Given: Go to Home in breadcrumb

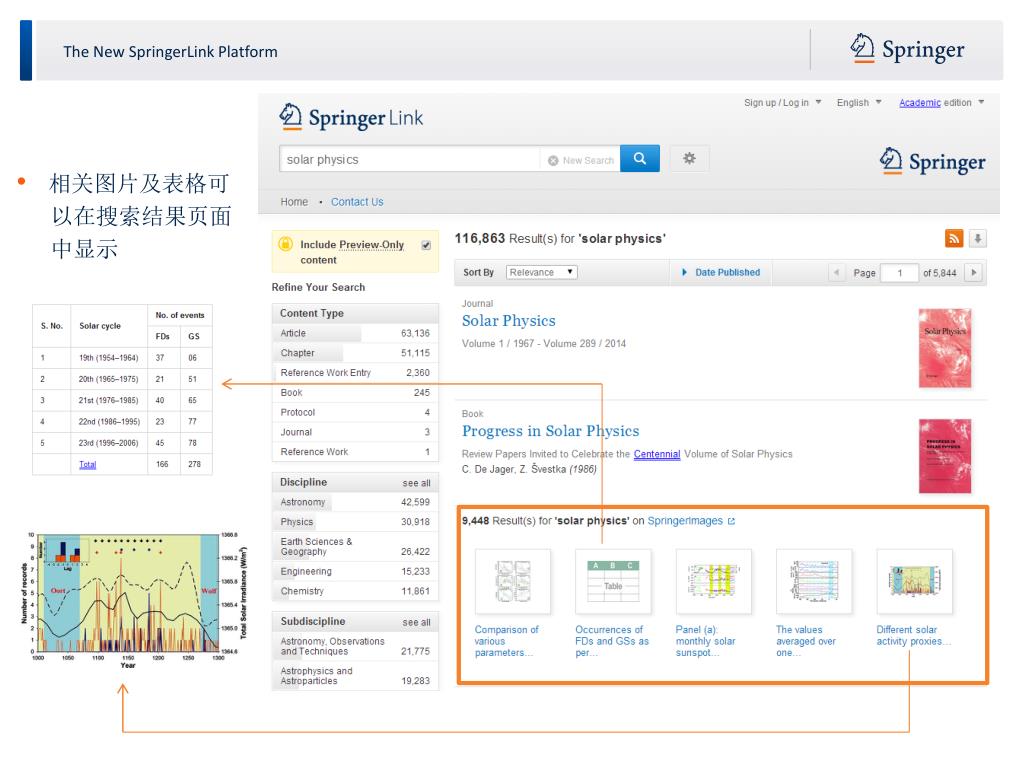Looking at the screenshot, I should point(294,202).
